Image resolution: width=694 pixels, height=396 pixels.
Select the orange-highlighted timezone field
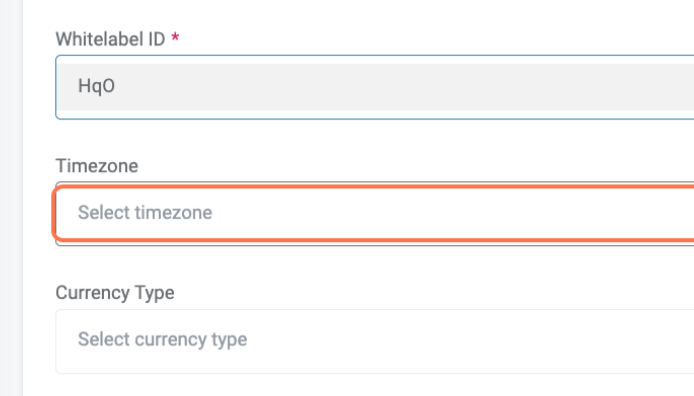[374, 213]
